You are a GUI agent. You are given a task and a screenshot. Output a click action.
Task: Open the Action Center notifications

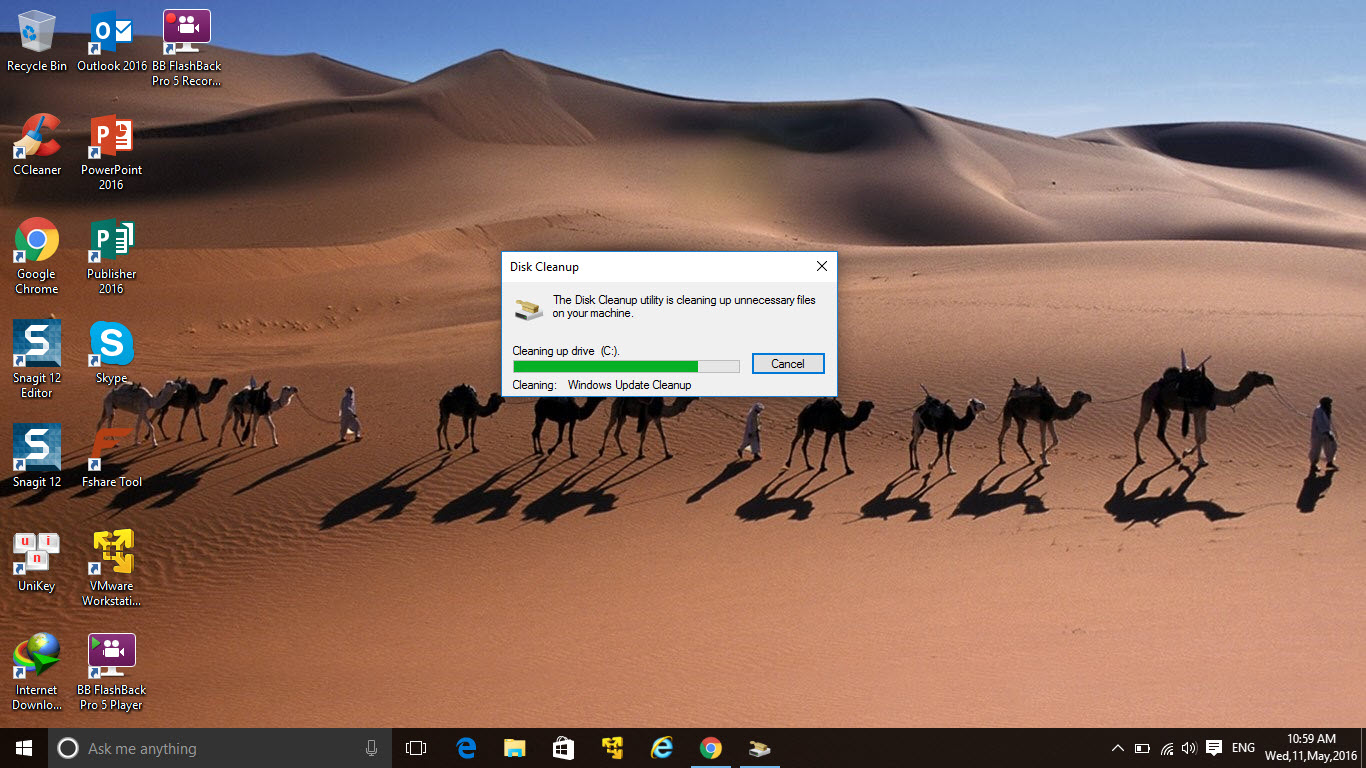click(1214, 748)
